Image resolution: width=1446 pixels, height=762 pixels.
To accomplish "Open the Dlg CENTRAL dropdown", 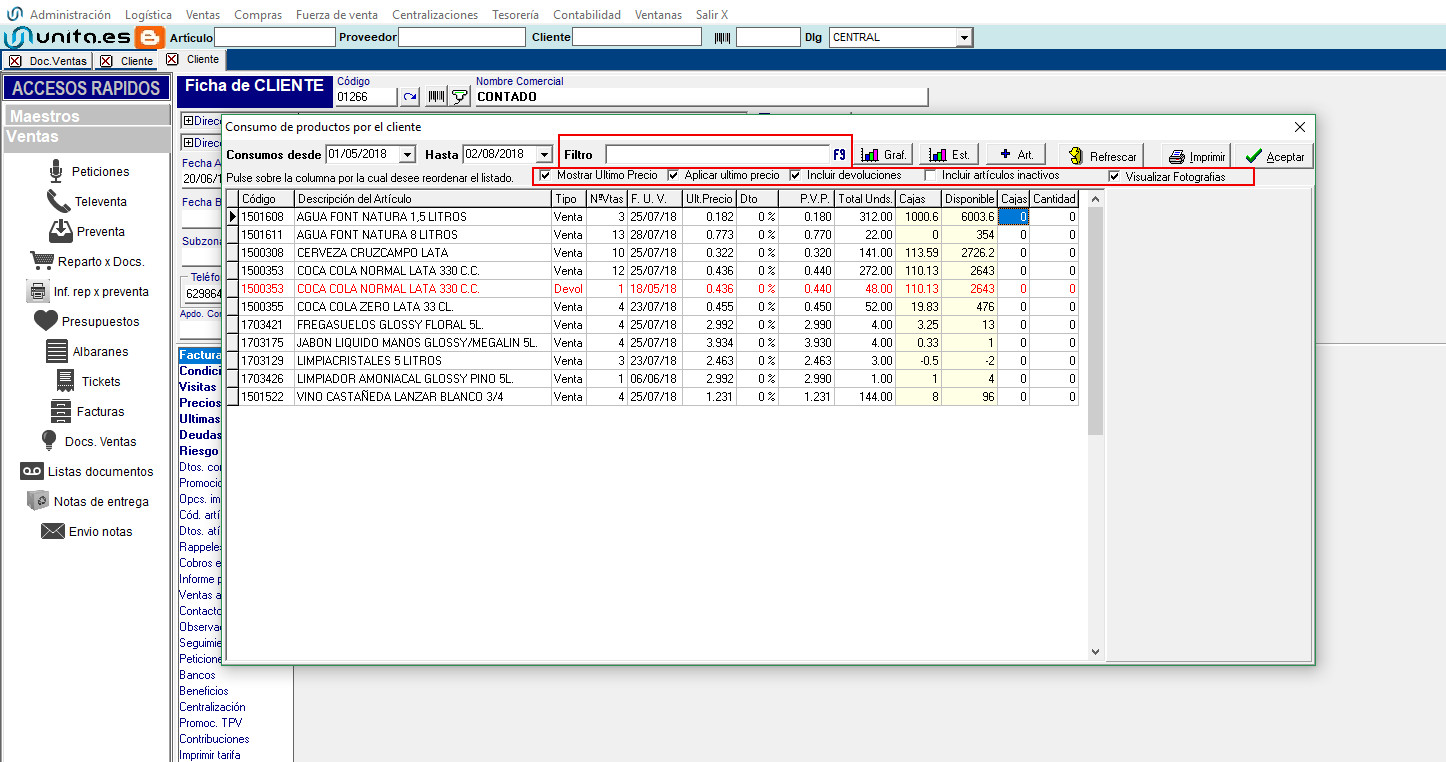I will (964, 38).
